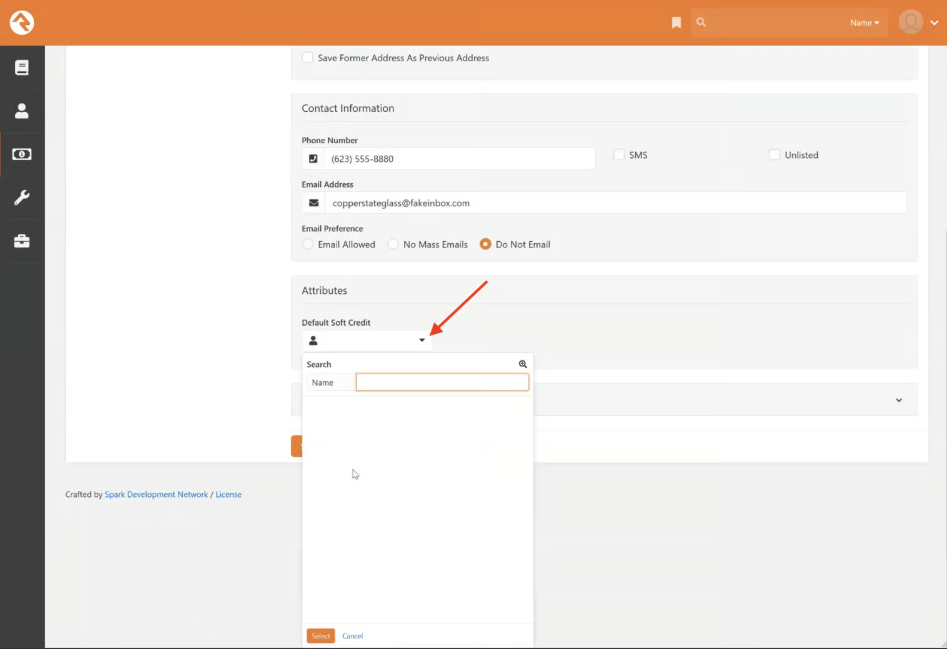Click the search magnifier in person picker
This screenshot has width=947, height=649.
click(x=522, y=365)
